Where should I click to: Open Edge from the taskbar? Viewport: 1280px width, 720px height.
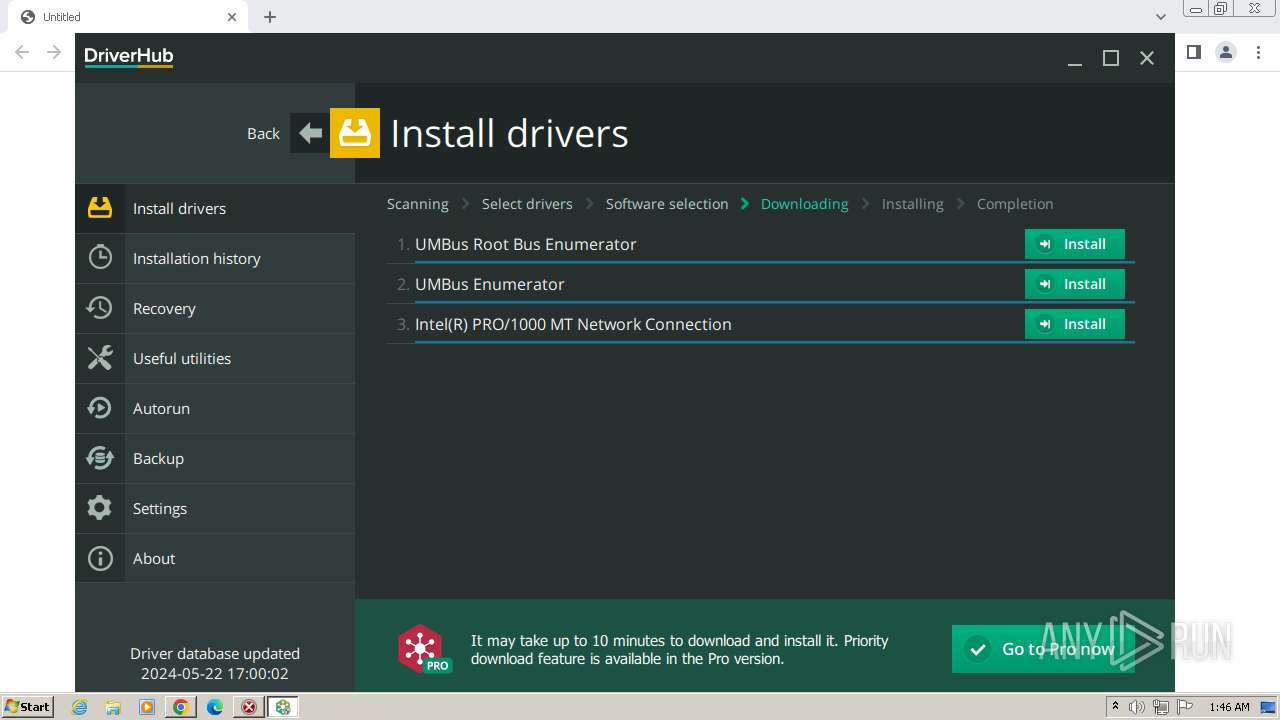click(215, 707)
